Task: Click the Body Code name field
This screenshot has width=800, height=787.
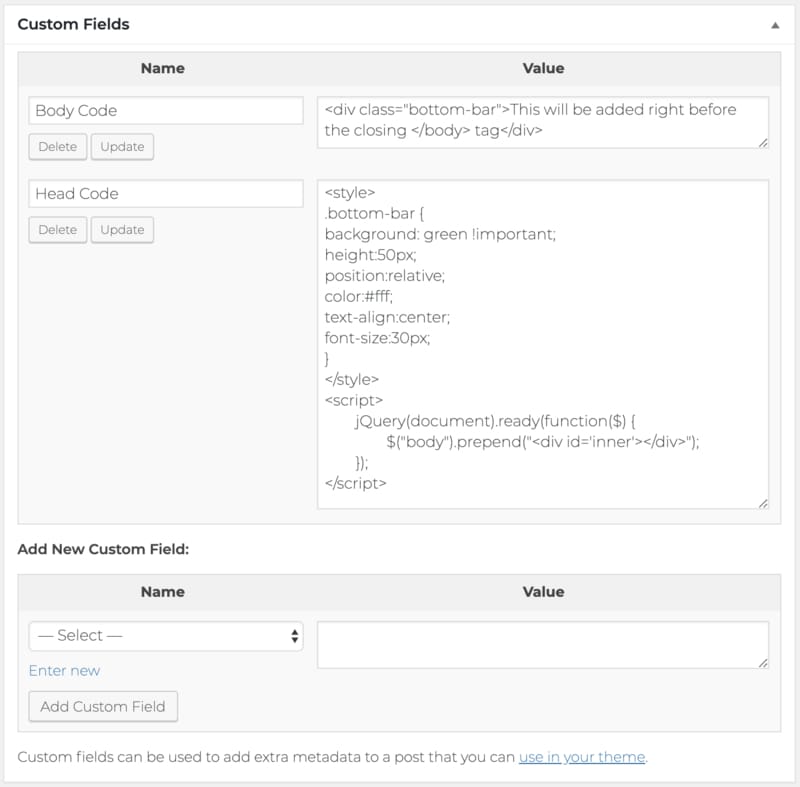Action: pyautogui.click(x=166, y=110)
